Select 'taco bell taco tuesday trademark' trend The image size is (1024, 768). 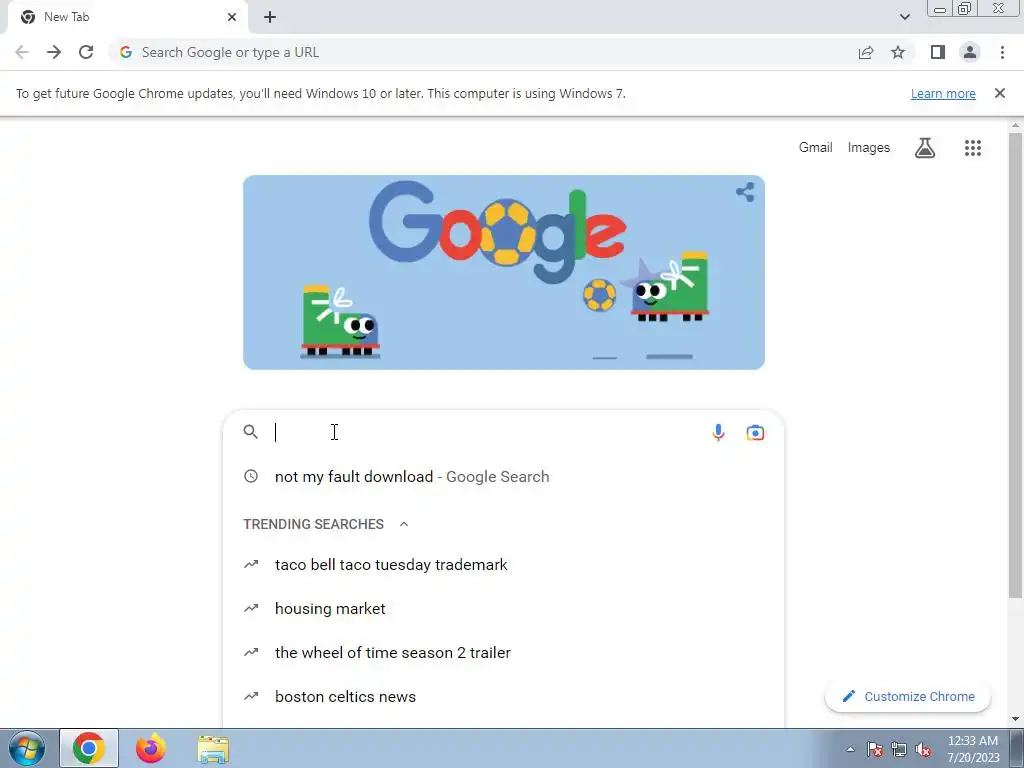click(x=503, y=565)
